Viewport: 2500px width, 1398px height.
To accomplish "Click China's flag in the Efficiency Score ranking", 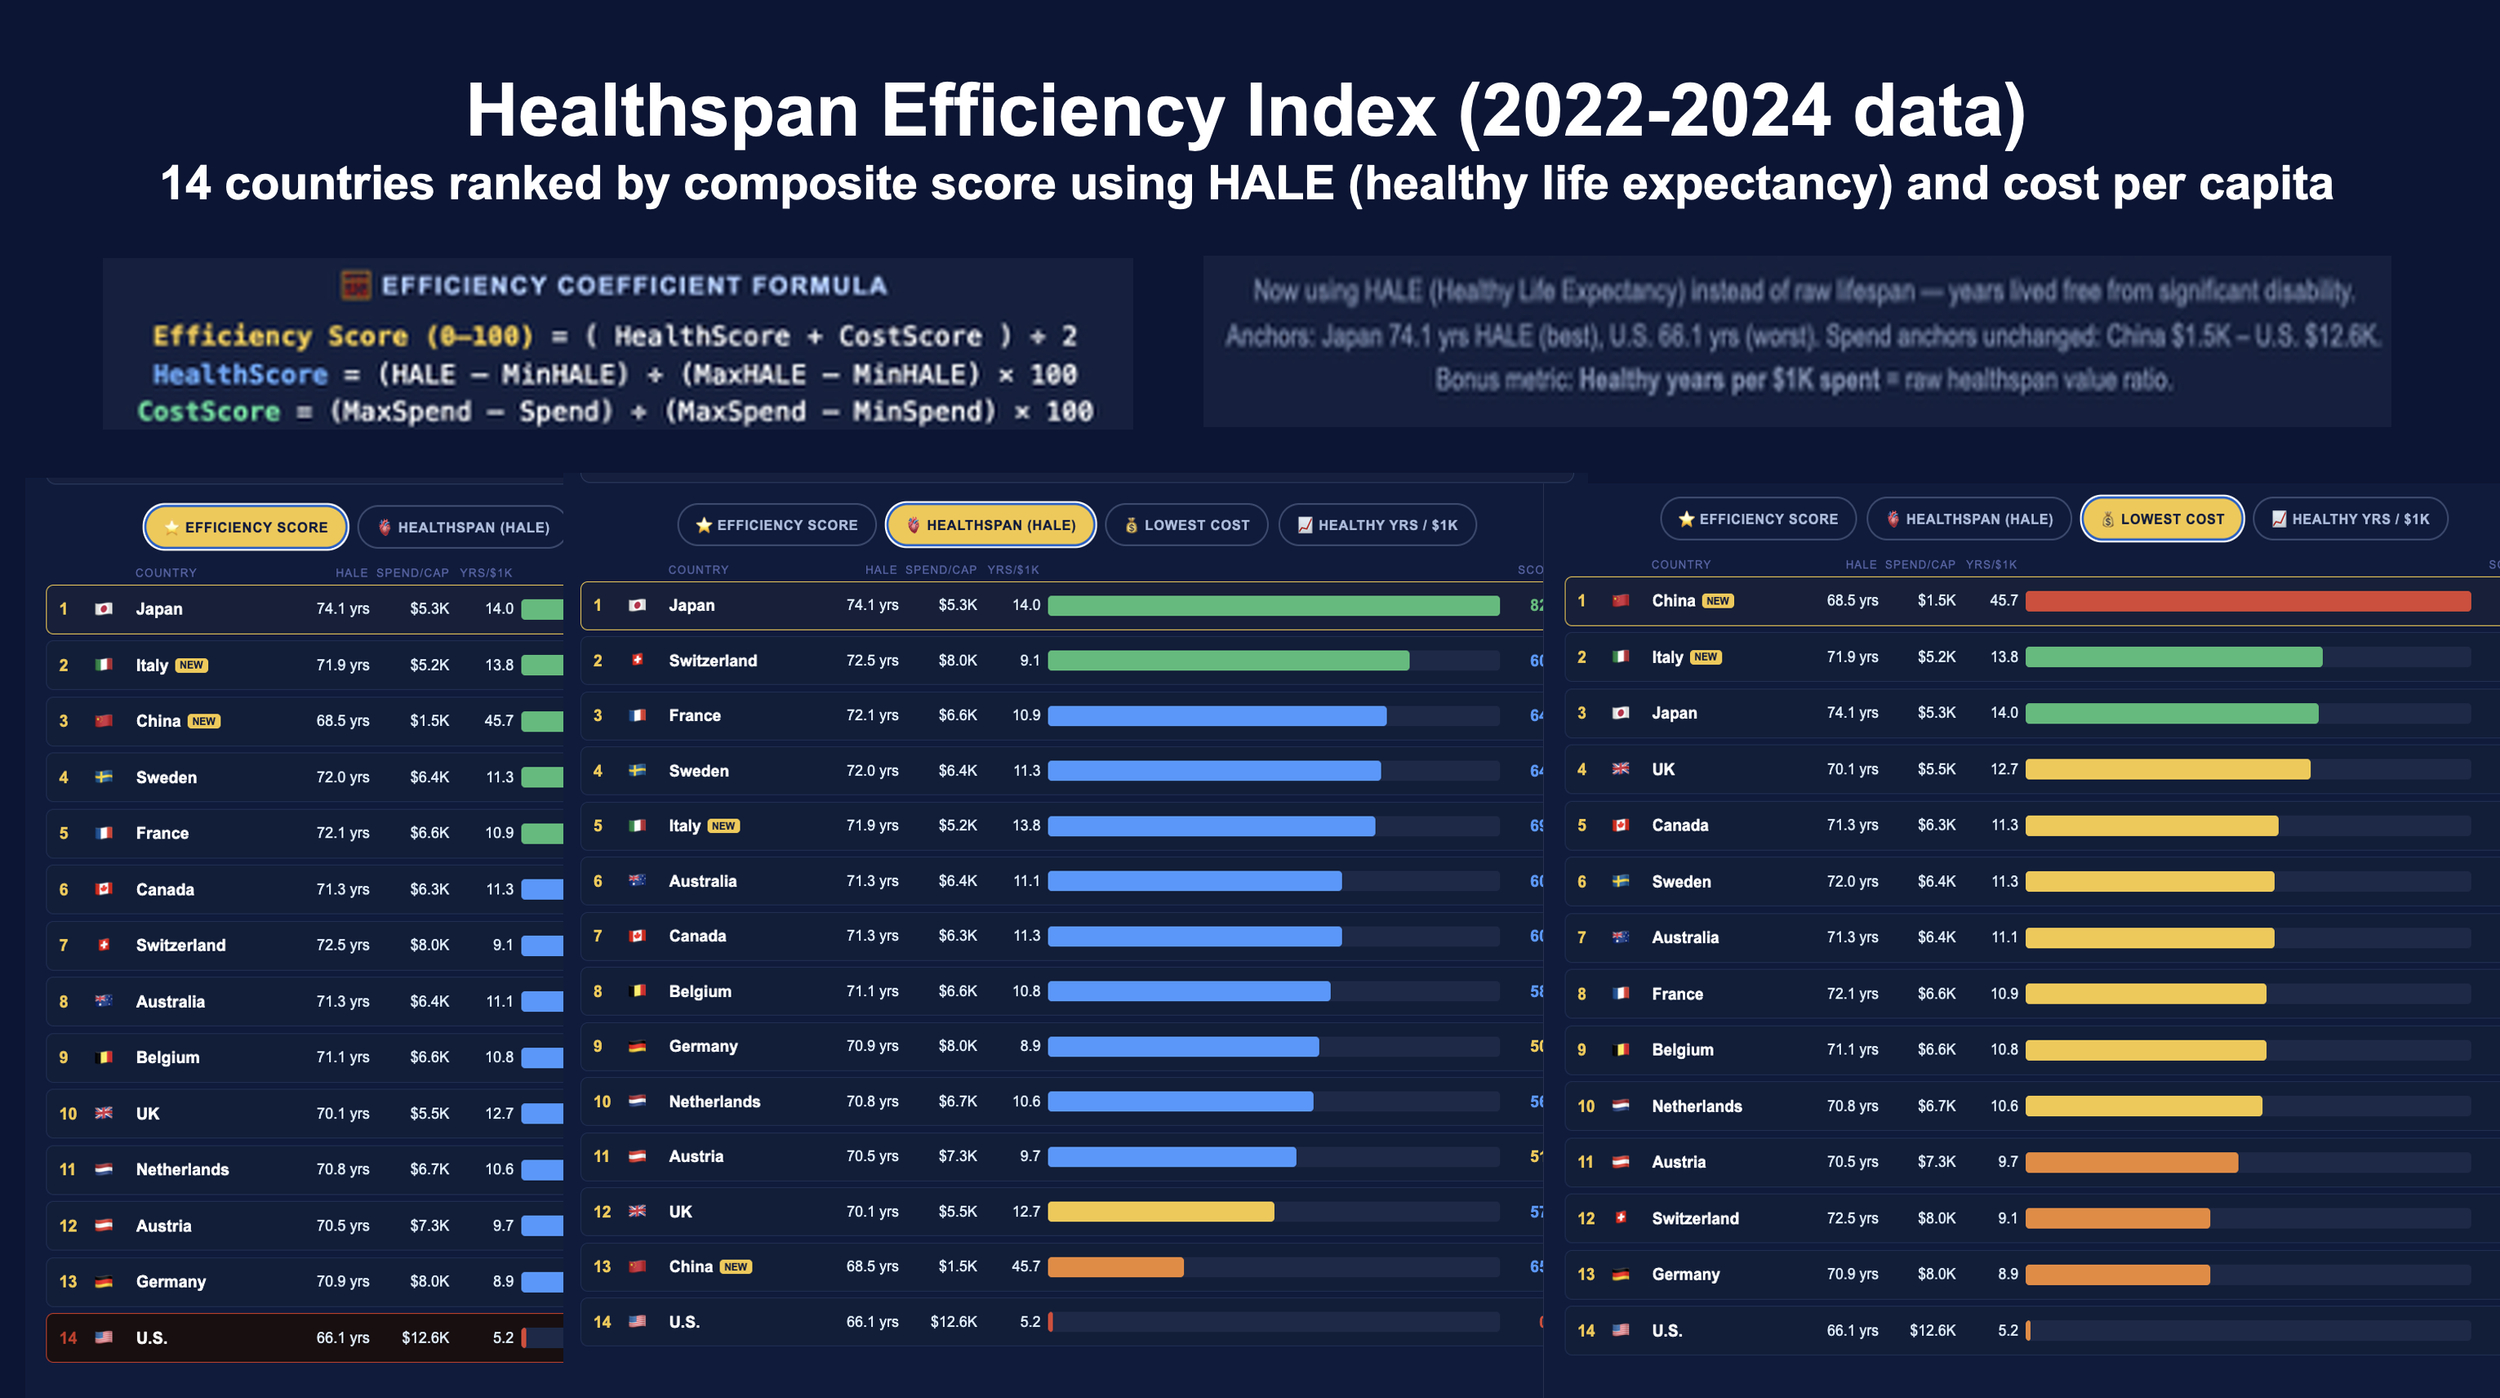I will click(103, 721).
